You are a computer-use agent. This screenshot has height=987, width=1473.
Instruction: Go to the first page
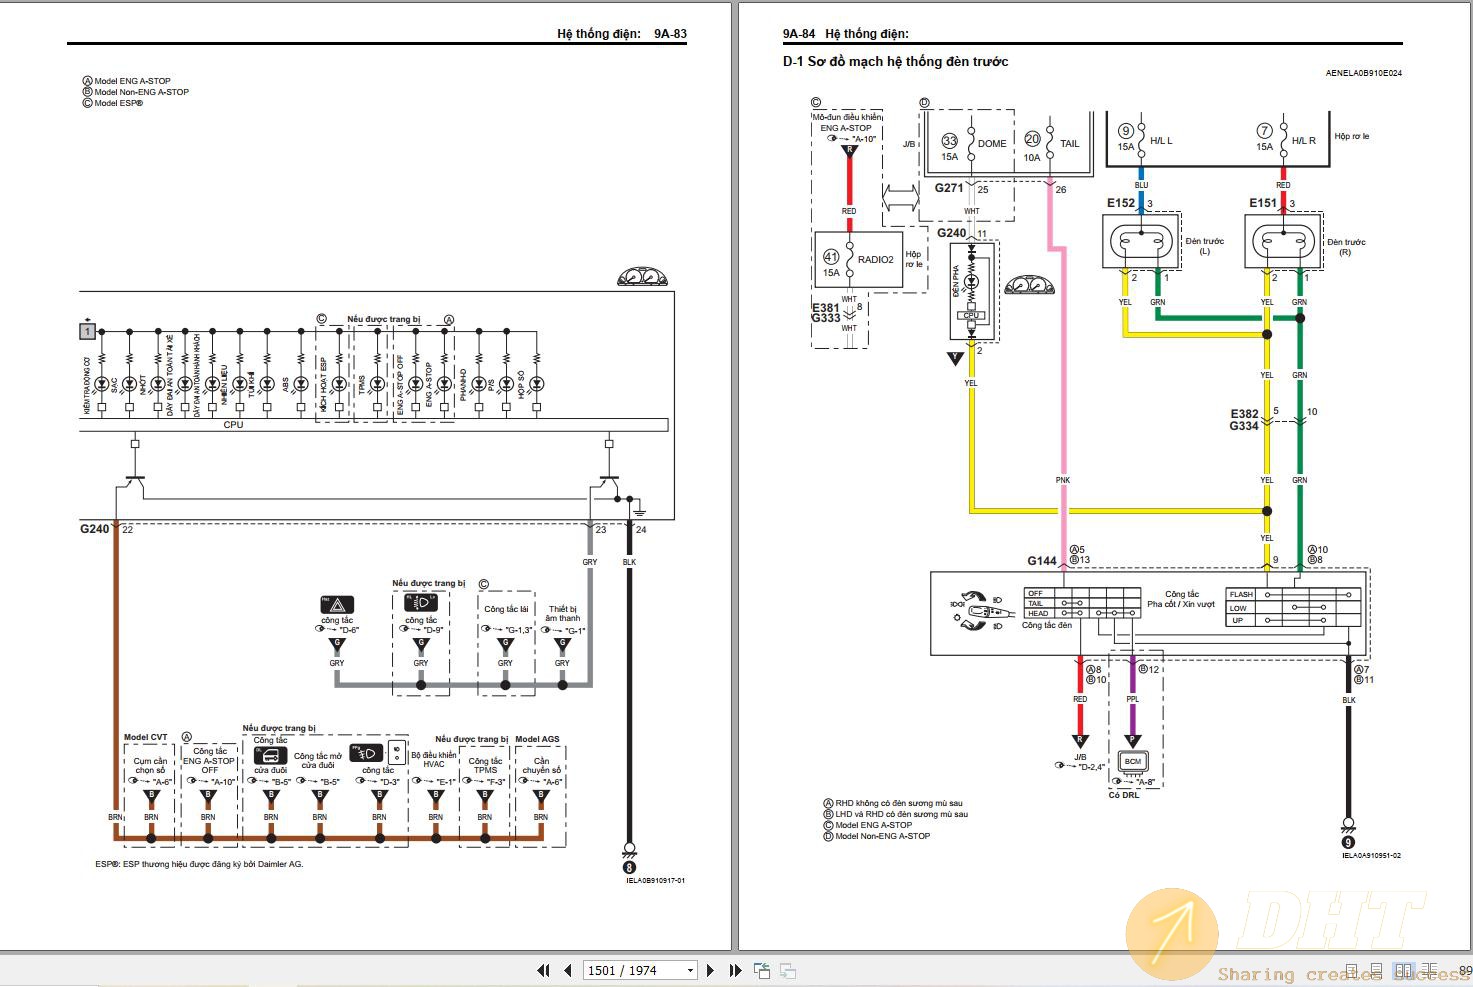543,970
